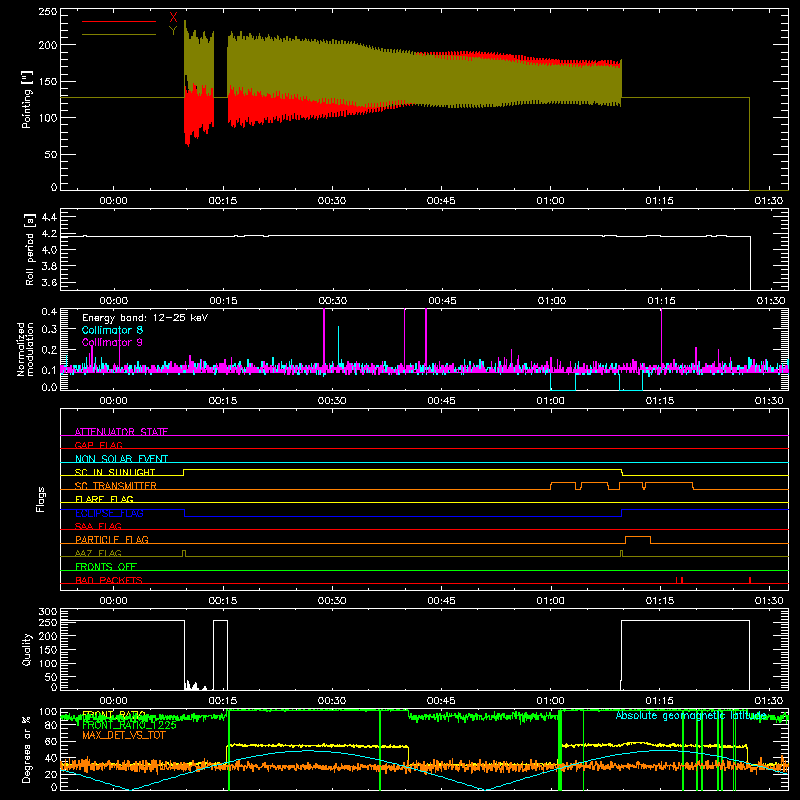Click the 00:15 tick under the Pointing plot
The height and width of the screenshot is (800, 800).
(x=223, y=201)
